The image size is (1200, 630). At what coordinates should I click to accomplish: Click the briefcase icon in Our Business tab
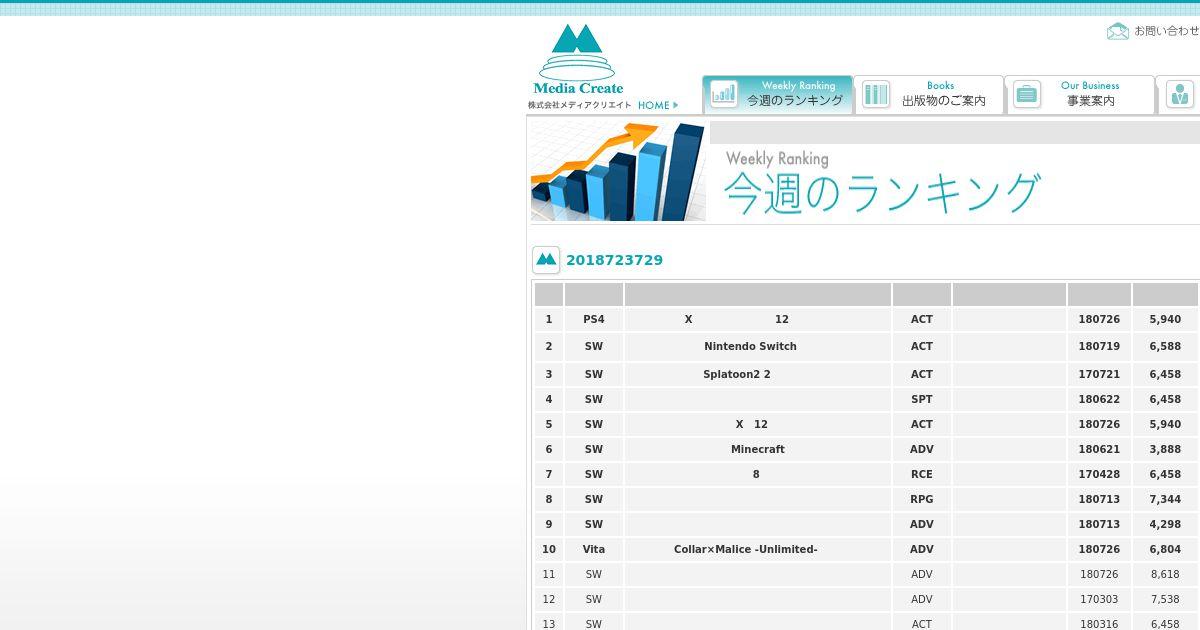[x=1026, y=94]
